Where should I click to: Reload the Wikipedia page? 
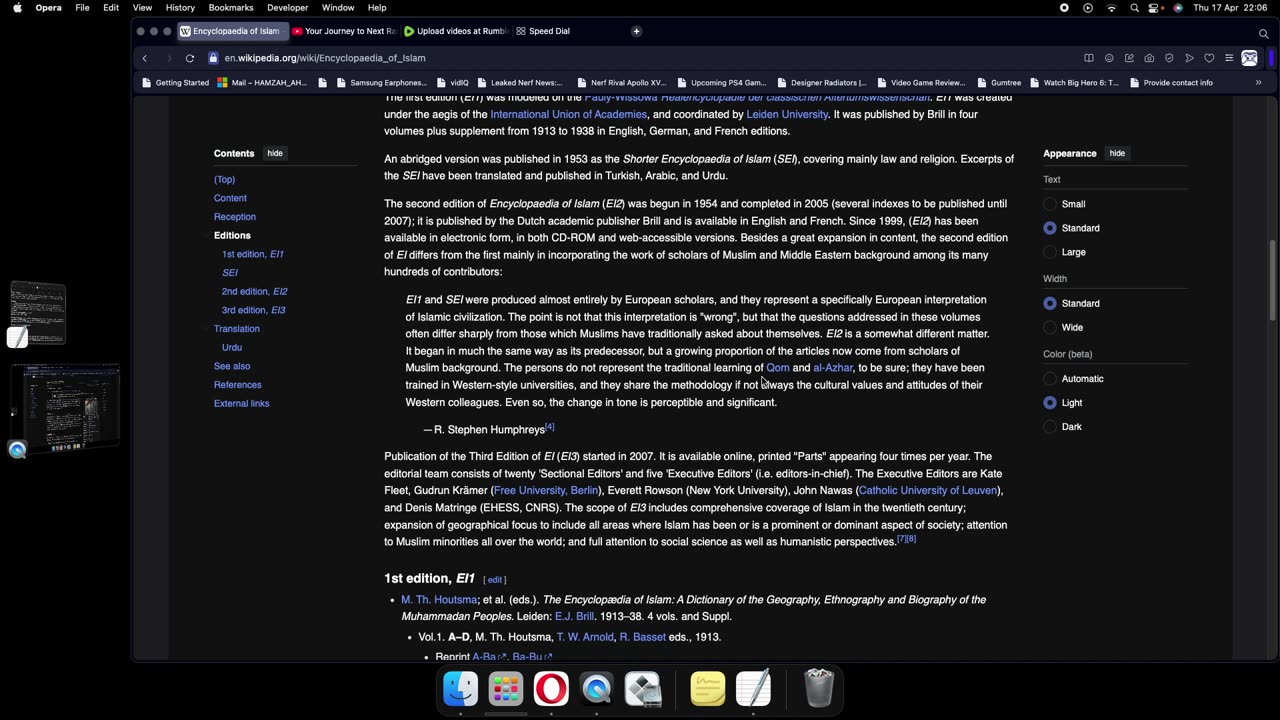coord(189,58)
